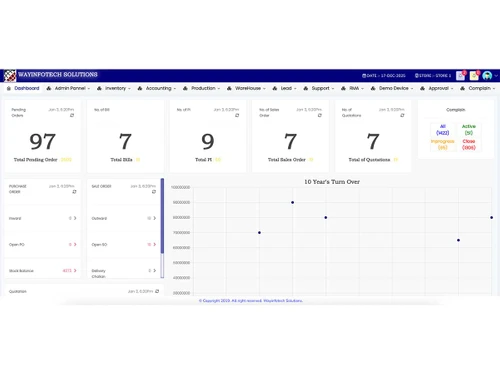Click the icon beside Complain menu
Screen dimensions: 500x375
pyautogui.click(x=462, y=88)
